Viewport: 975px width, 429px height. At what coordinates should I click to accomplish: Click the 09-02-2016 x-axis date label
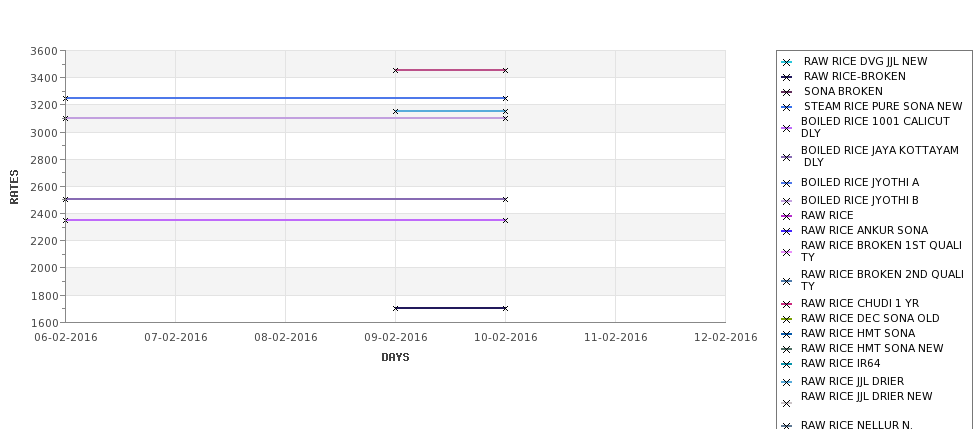pos(395,338)
